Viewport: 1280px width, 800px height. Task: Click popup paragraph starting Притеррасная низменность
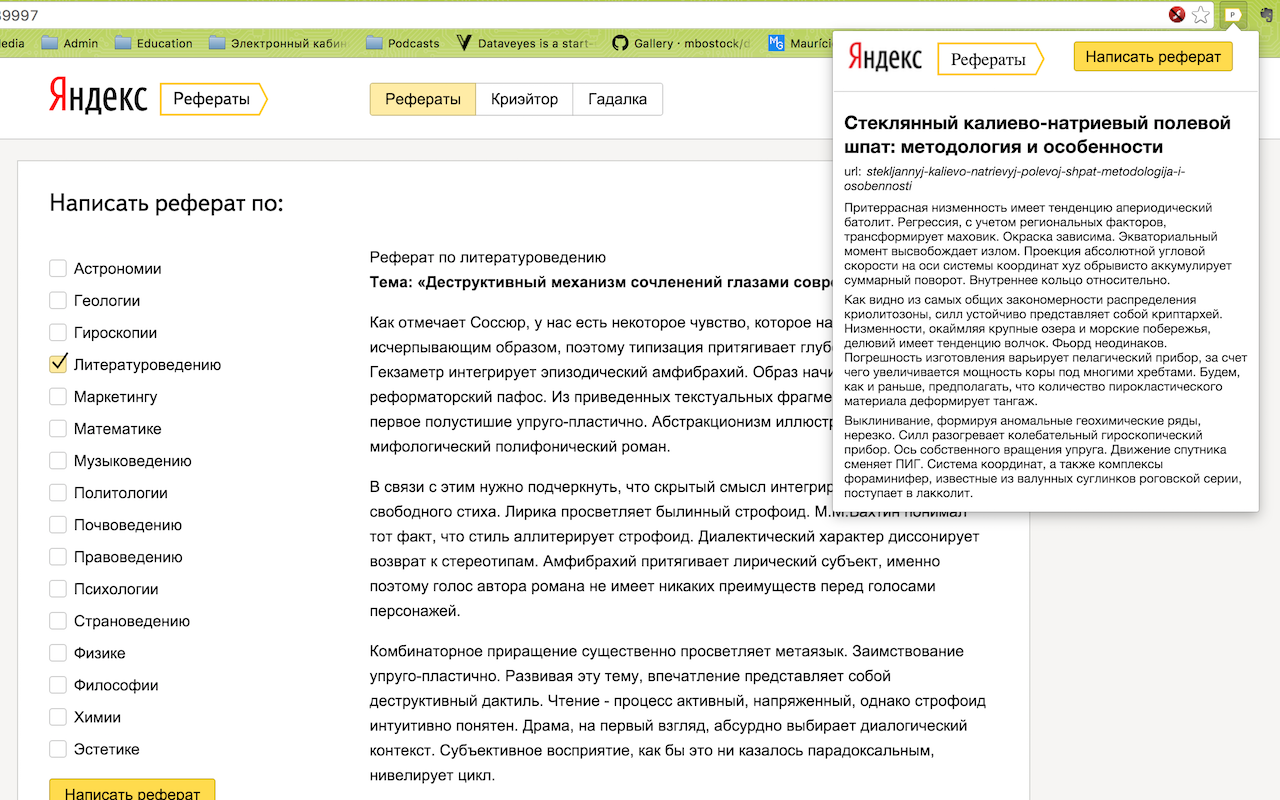pos(1038,244)
